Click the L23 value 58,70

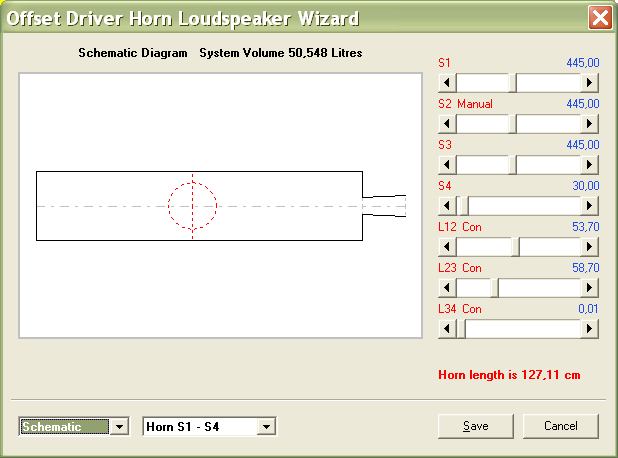(x=586, y=268)
